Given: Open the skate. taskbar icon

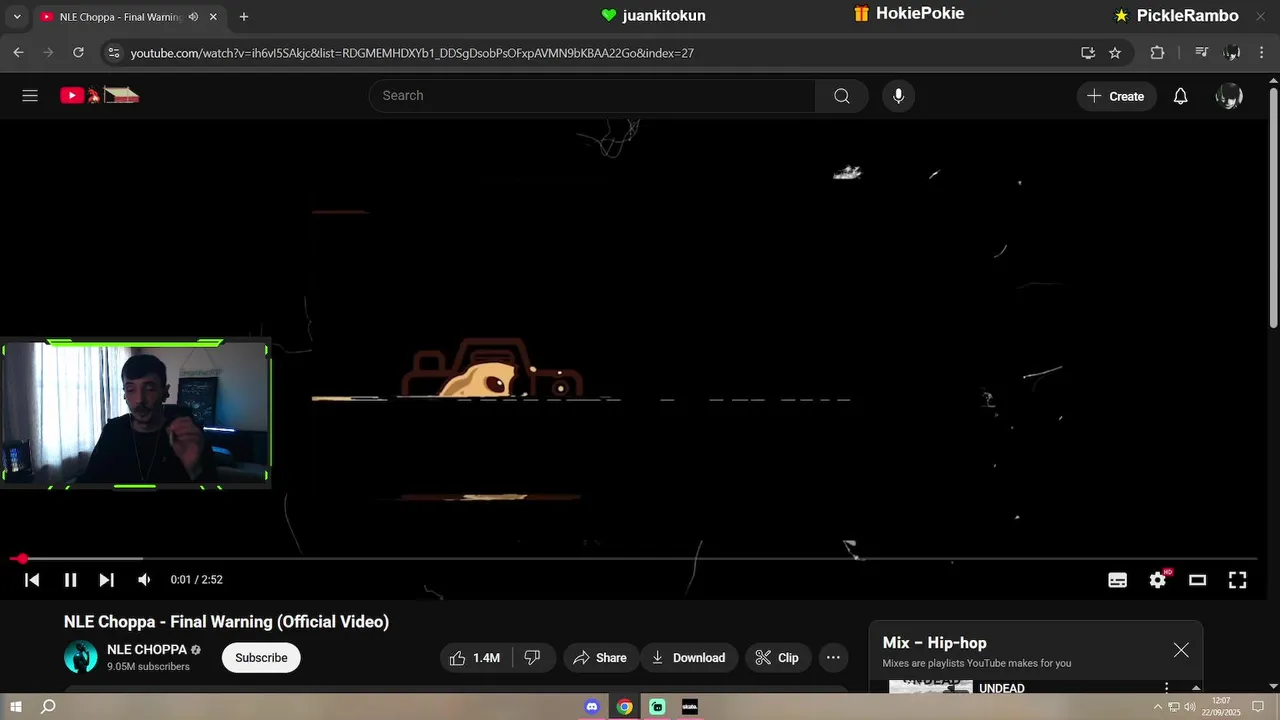Looking at the screenshot, I should coord(690,707).
